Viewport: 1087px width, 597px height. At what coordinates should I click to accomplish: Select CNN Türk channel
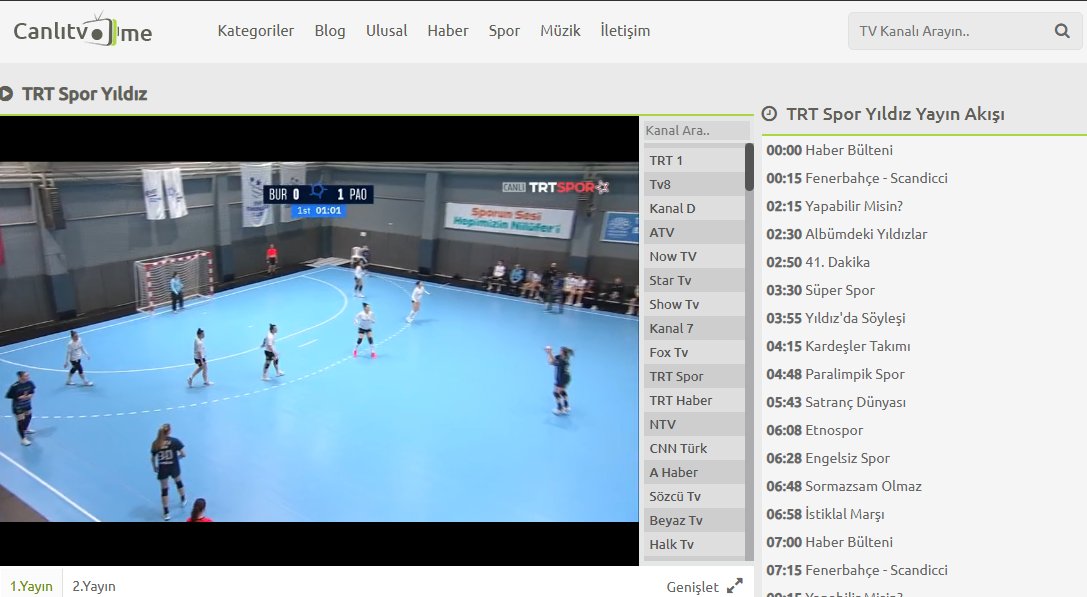(x=694, y=449)
